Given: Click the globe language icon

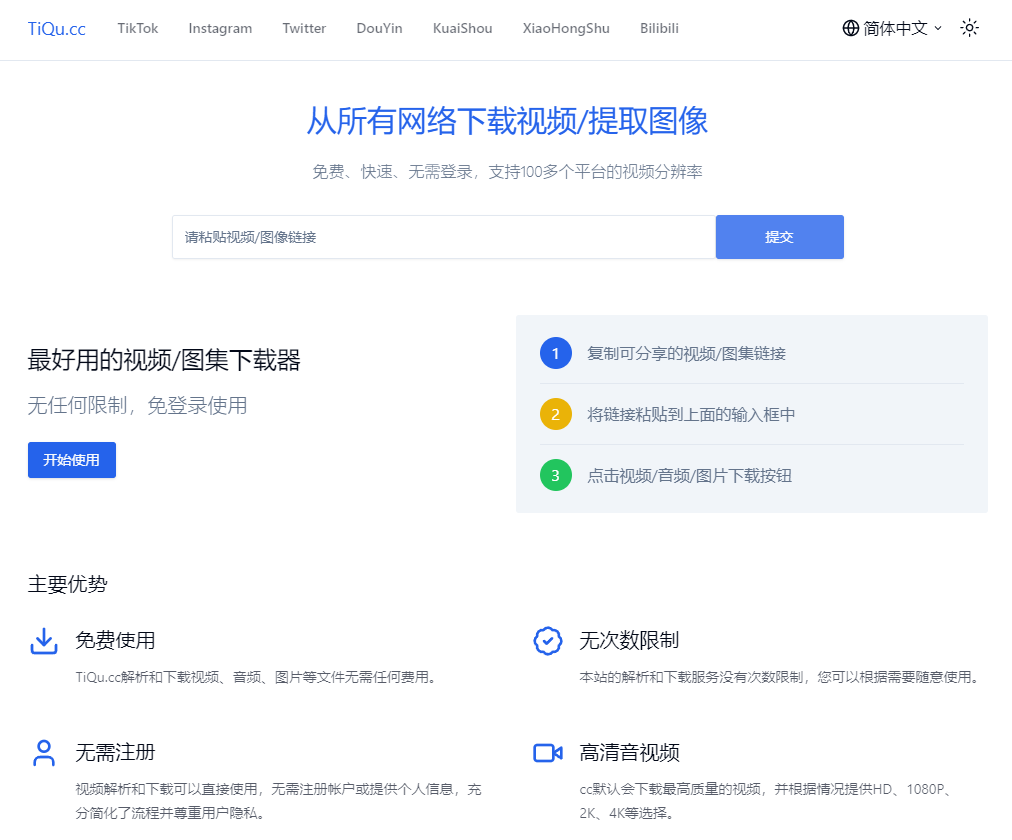Looking at the screenshot, I should pyautogui.click(x=849, y=28).
